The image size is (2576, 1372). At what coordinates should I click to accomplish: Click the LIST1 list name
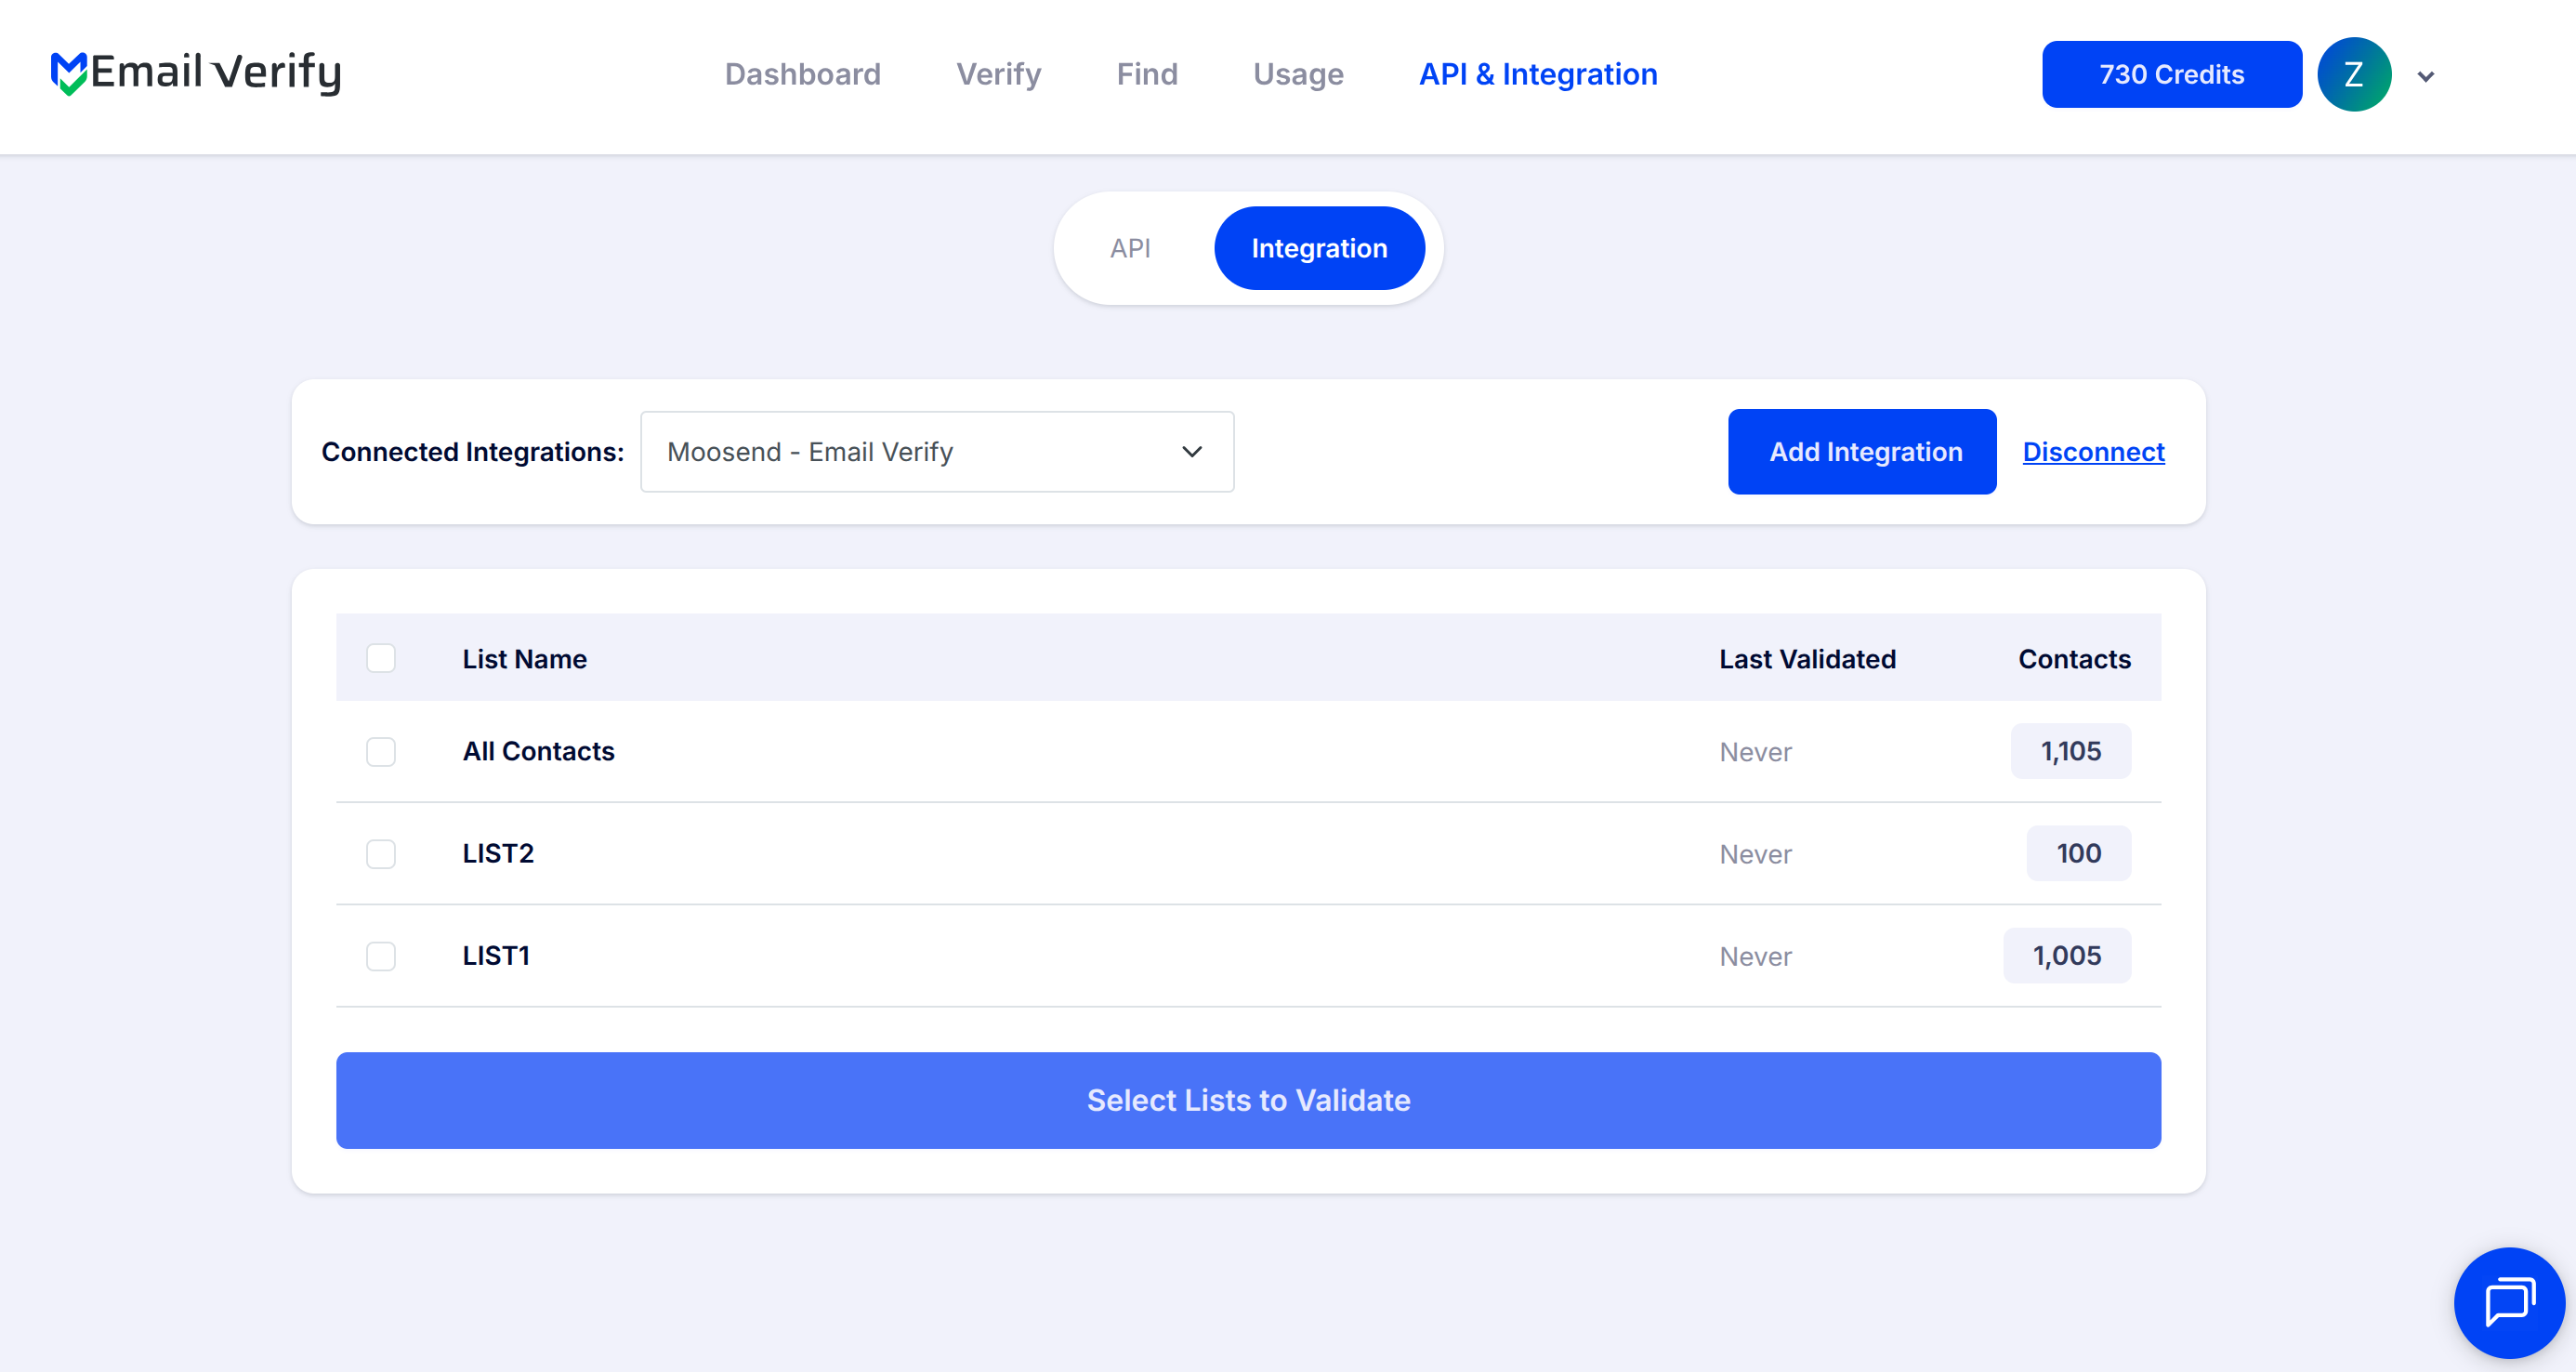click(x=496, y=956)
